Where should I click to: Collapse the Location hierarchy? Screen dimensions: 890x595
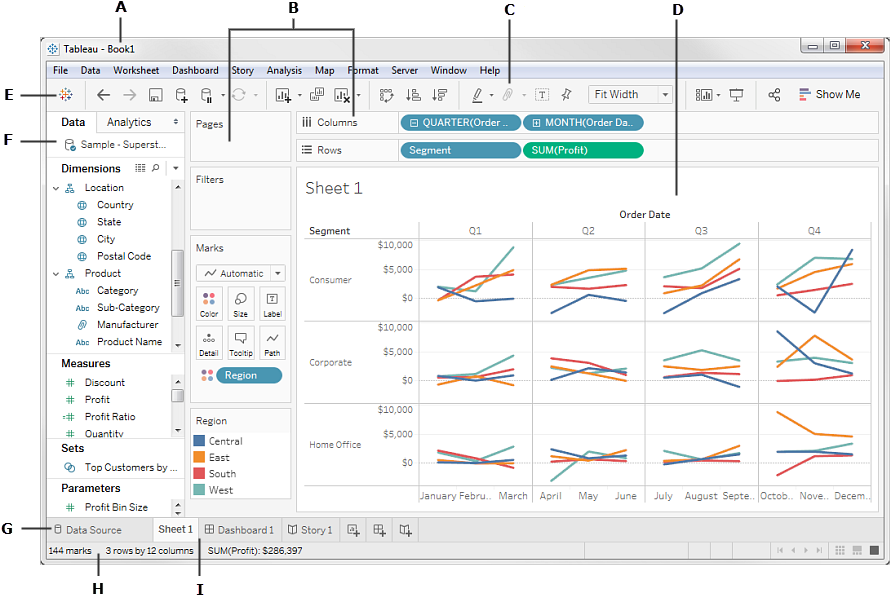tap(56, 188)
